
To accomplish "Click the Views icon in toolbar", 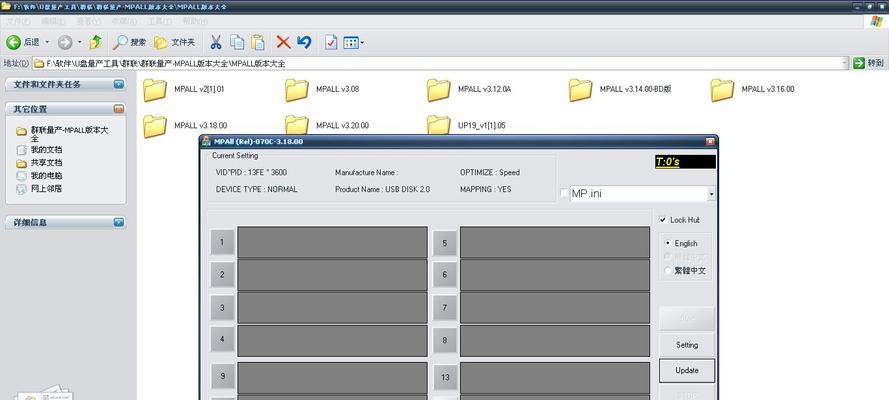I will click(350, 42).
